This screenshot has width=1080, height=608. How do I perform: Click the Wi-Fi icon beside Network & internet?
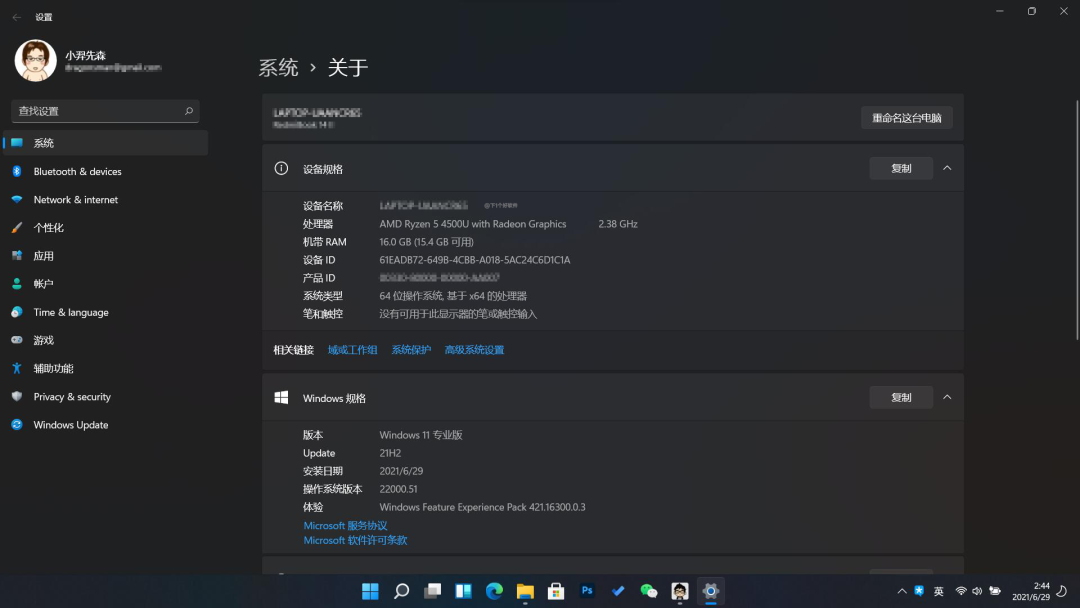point(17,199)
